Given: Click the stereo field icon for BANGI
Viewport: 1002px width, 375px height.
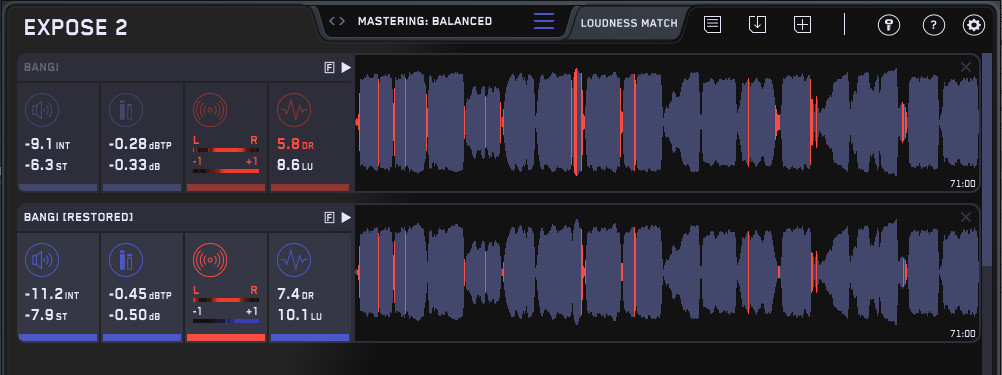Looking at the screenshot, I should 210,110.
